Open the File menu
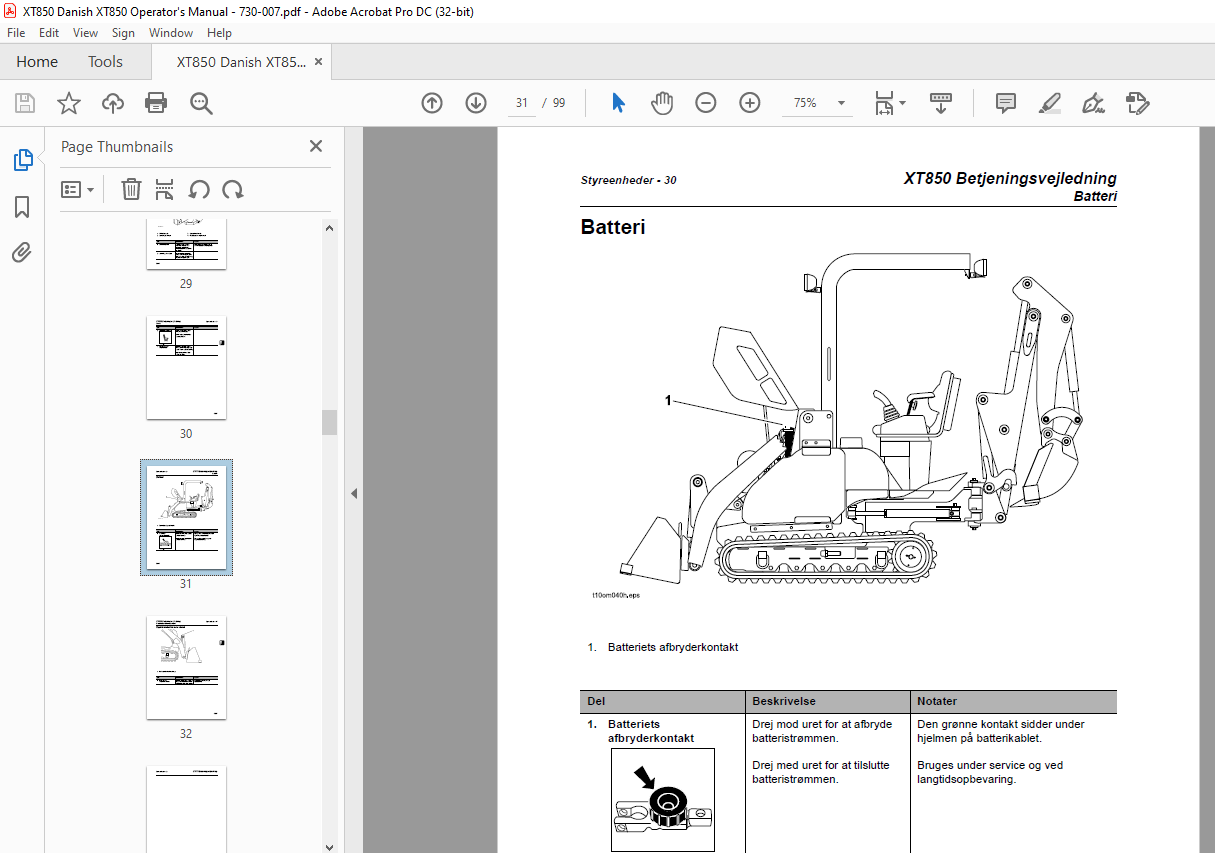 [x=16, y=33]
